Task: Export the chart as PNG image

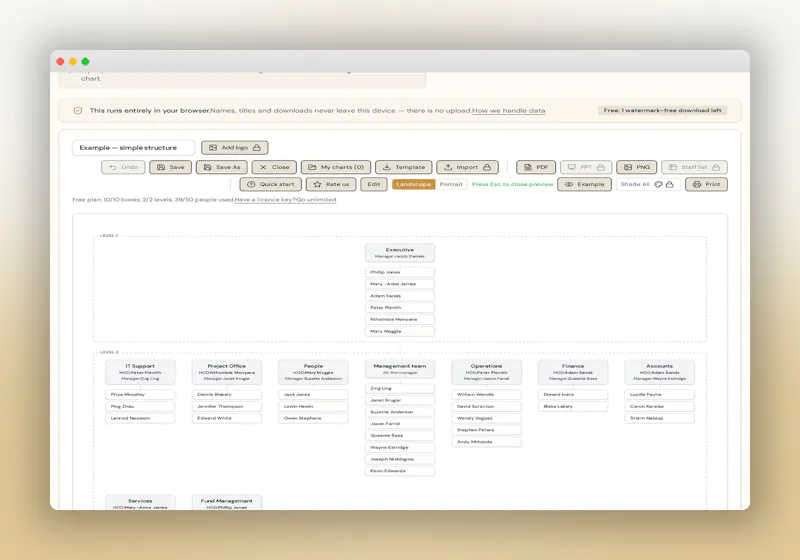Action: tap(637, 167)
